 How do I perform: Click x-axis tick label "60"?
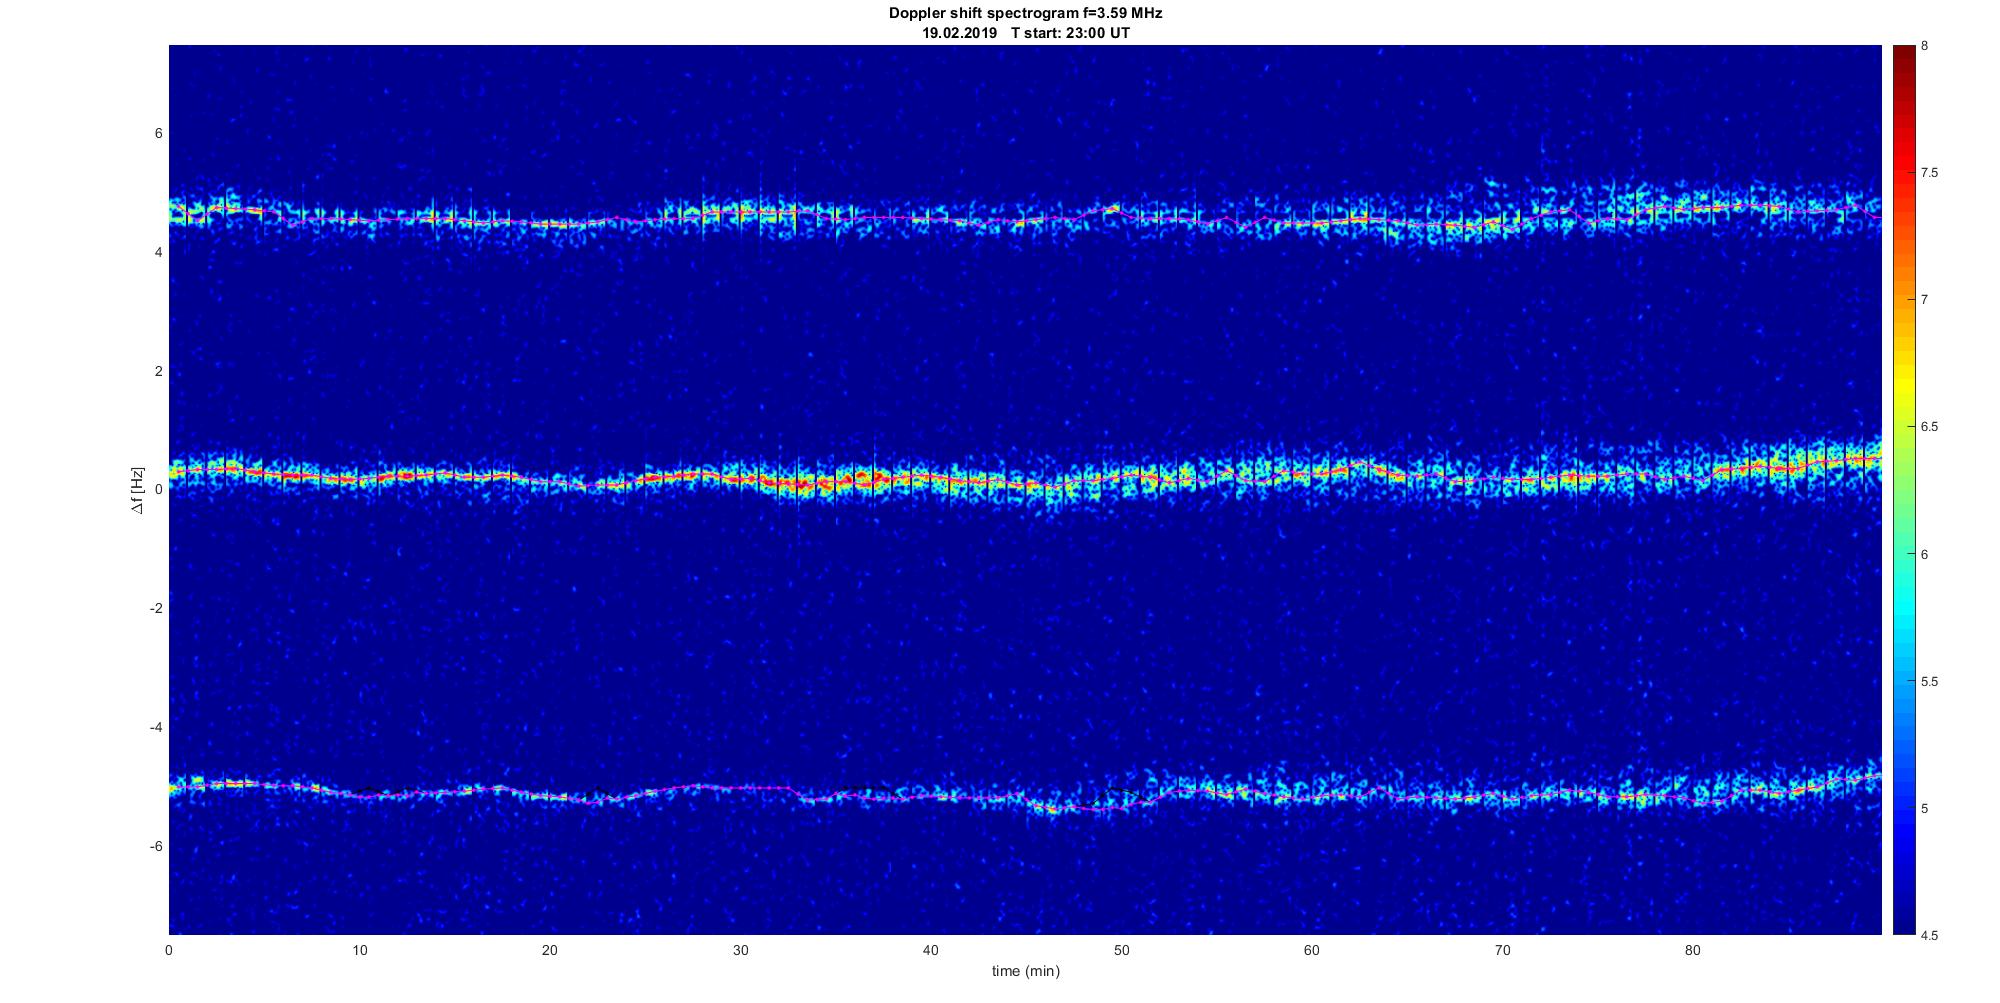(x=1312, y=950)
